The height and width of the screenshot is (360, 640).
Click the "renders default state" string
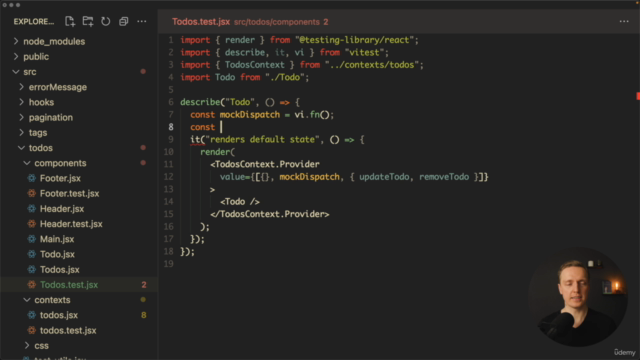(x=262, y=140)
